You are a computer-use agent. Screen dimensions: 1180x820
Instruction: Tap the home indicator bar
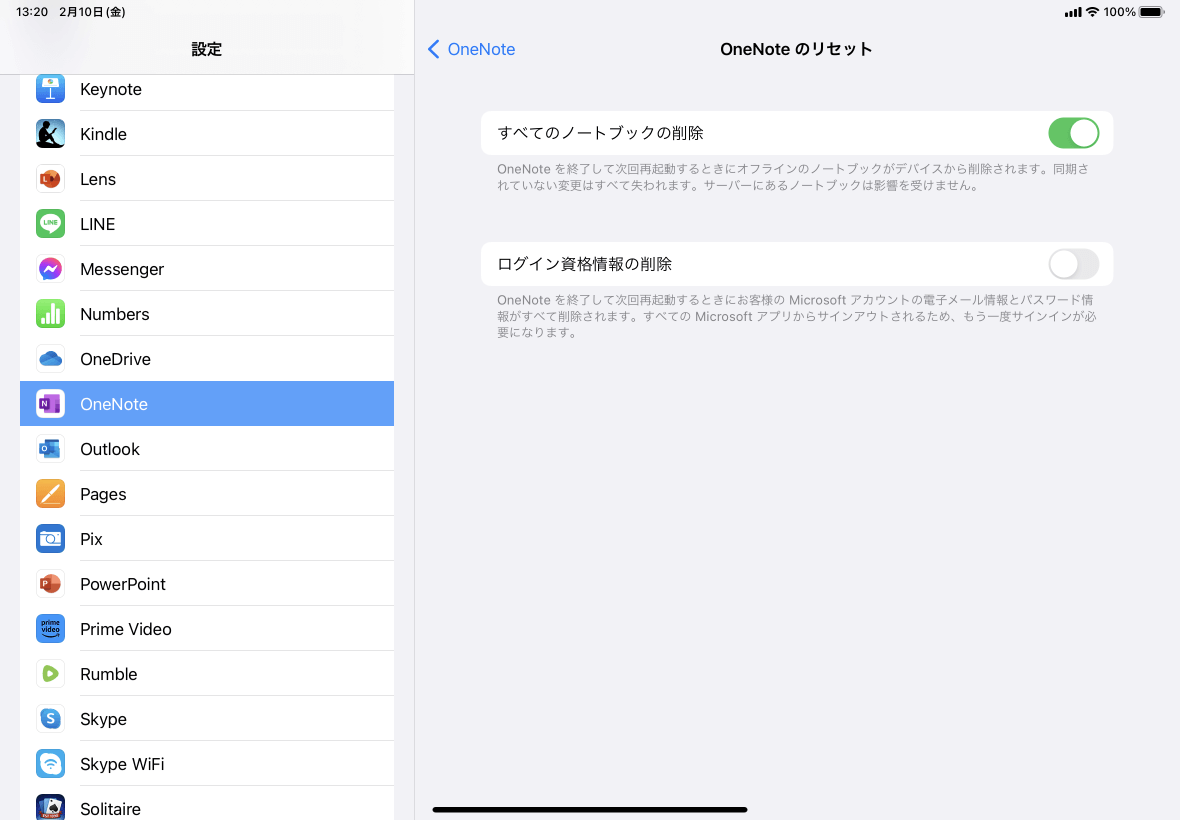pyautogui.click(x=590, y=810)
